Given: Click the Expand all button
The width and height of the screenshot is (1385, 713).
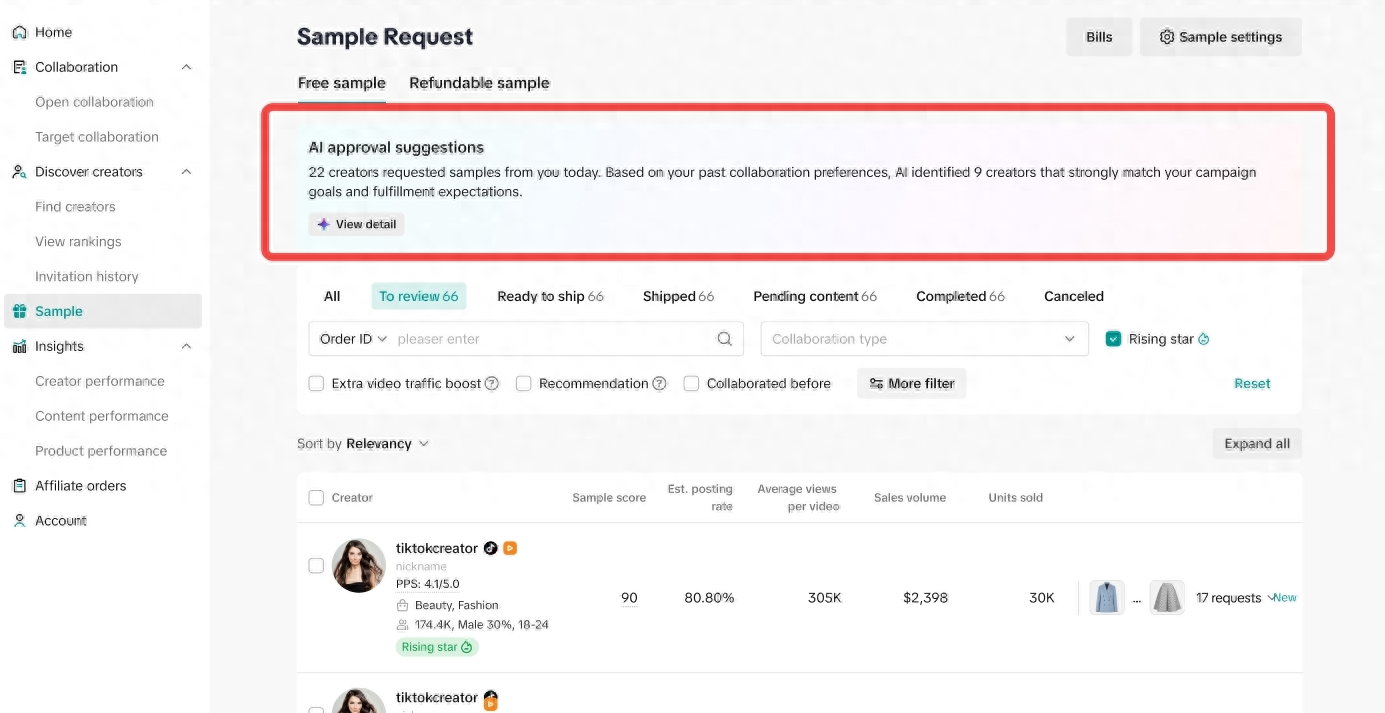Looking at the screenshot, I should 1257,444.
